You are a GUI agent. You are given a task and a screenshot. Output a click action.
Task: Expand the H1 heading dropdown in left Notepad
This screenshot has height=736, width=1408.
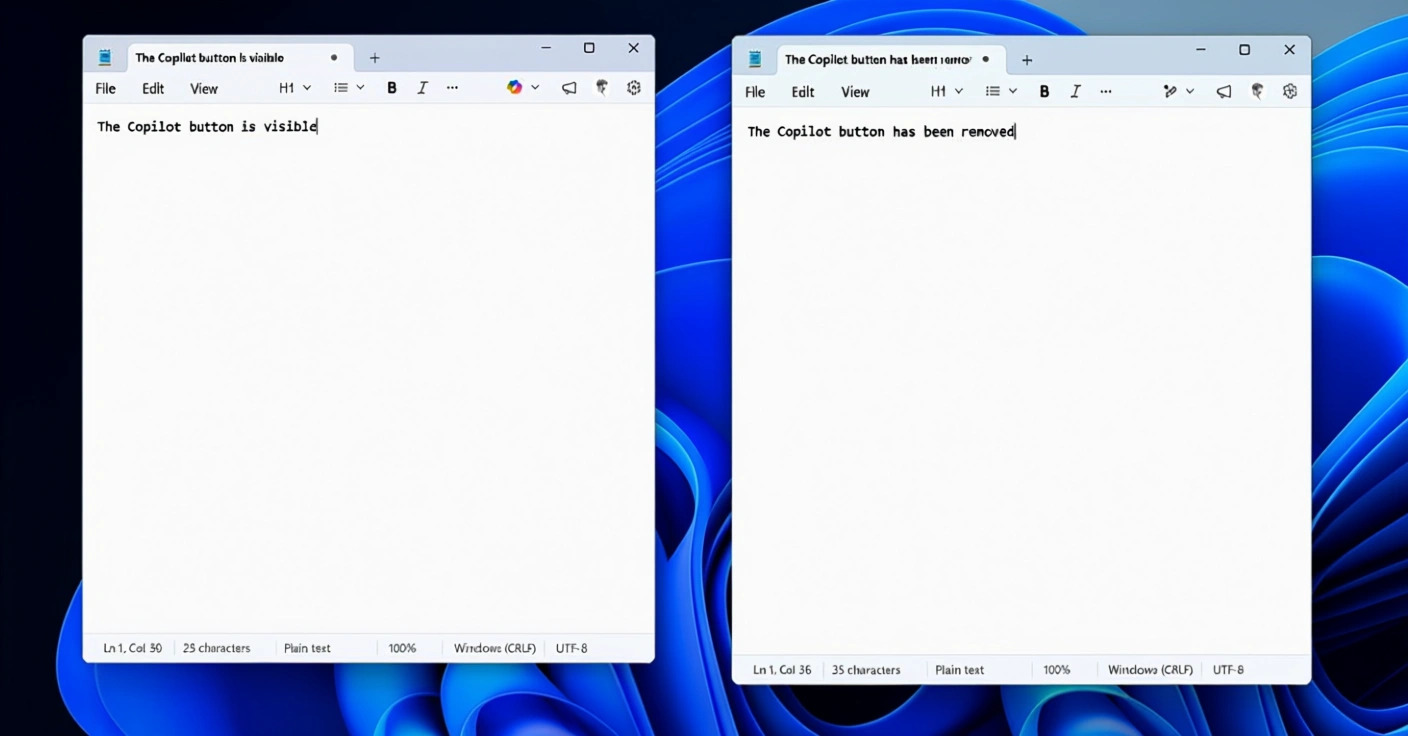[295, 88]
